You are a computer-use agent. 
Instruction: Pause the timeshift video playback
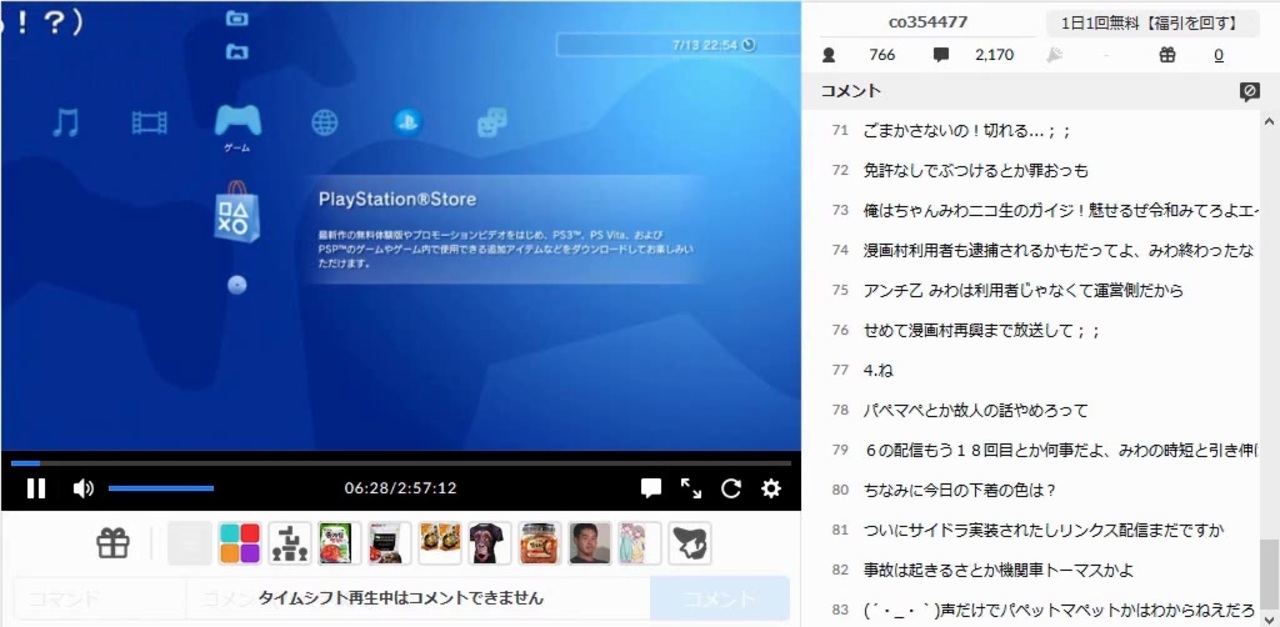click(36, 488)
